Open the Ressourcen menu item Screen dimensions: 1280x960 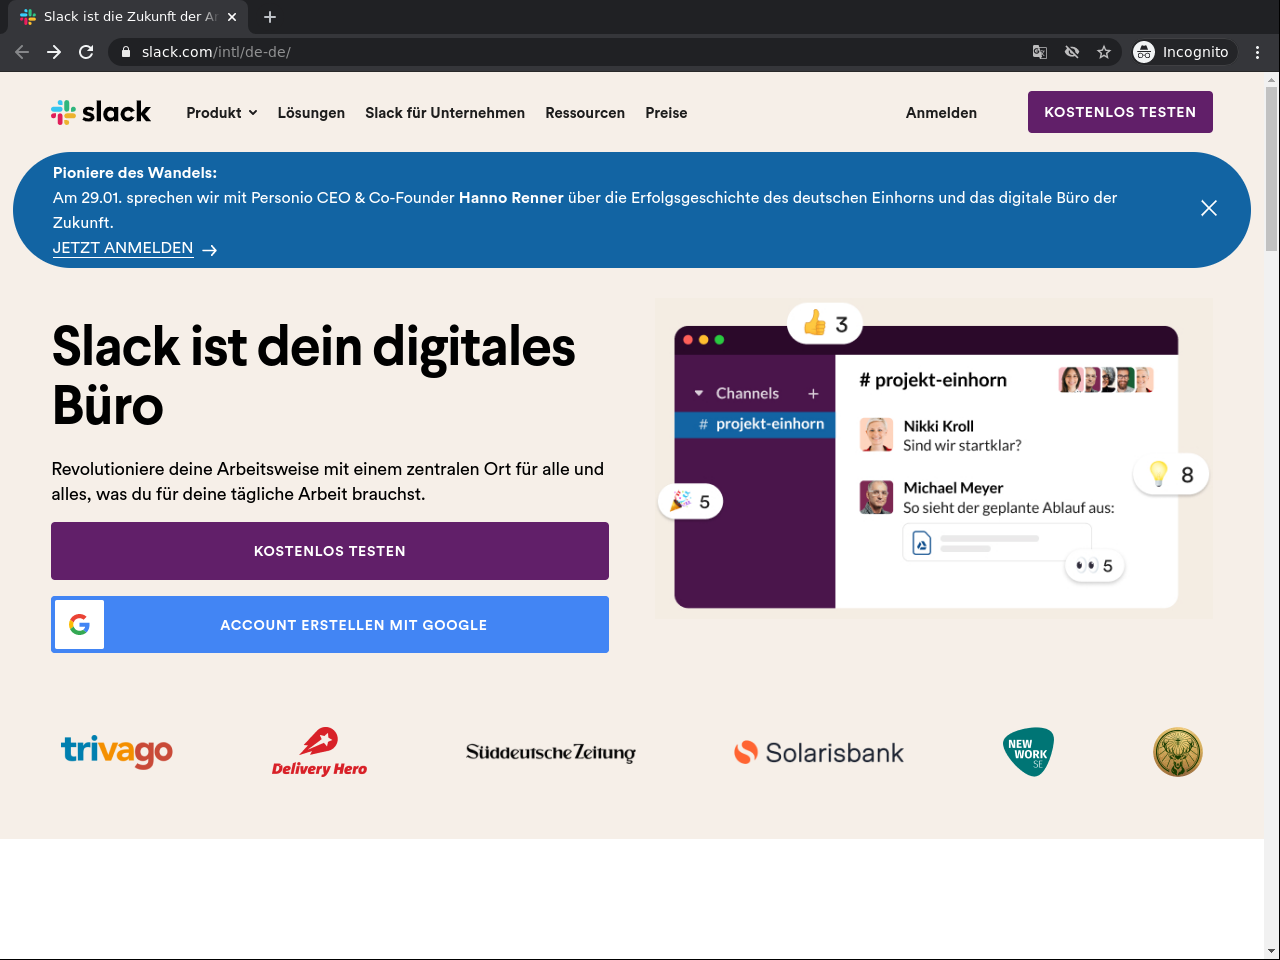tap(585, 113)
